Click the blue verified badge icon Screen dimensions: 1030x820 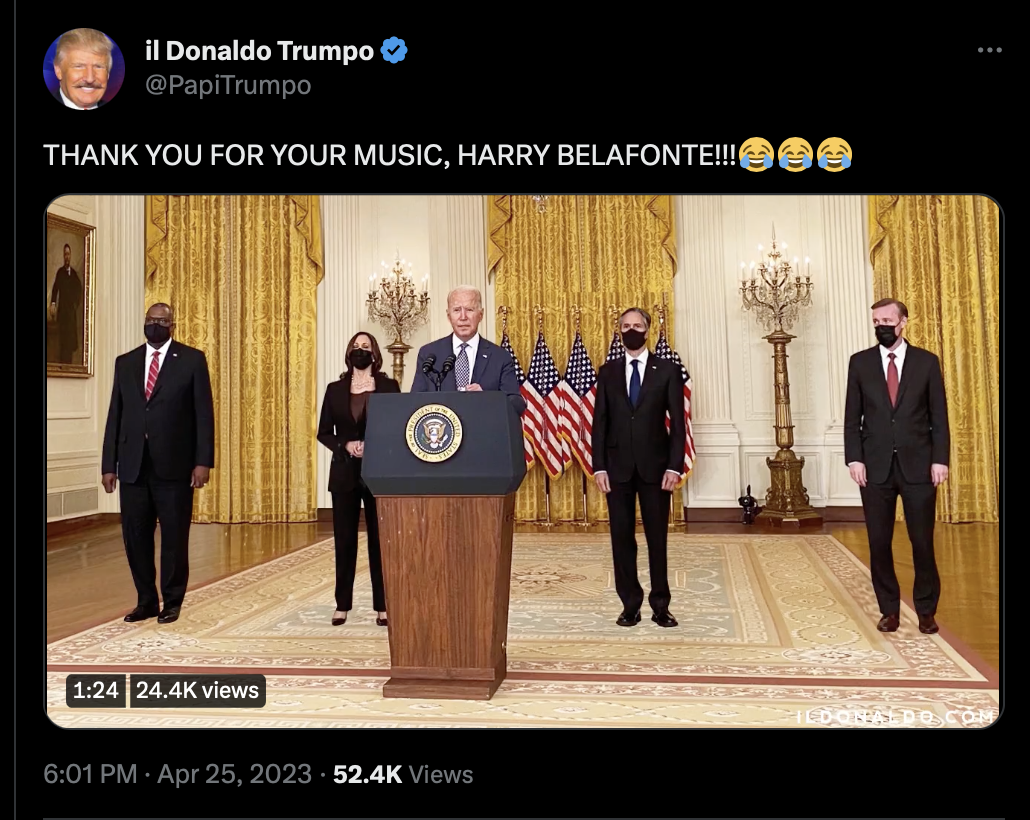pos(394,51)
